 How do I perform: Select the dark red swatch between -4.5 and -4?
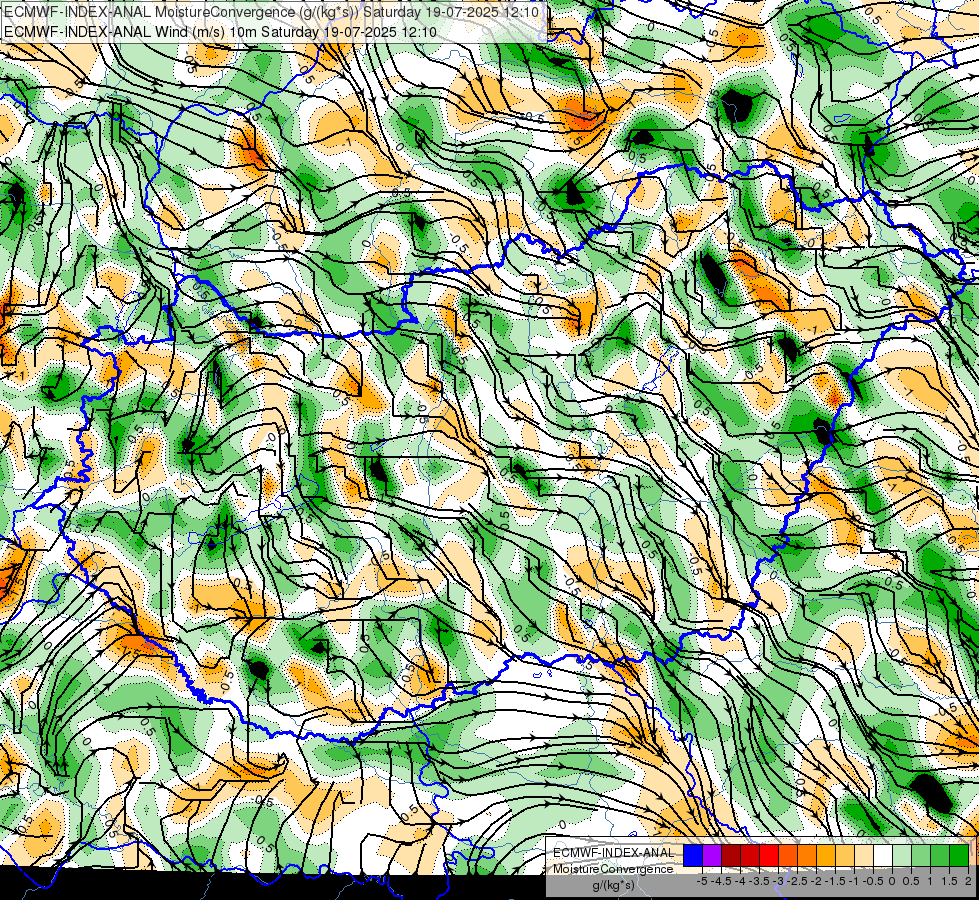[731, 855]
